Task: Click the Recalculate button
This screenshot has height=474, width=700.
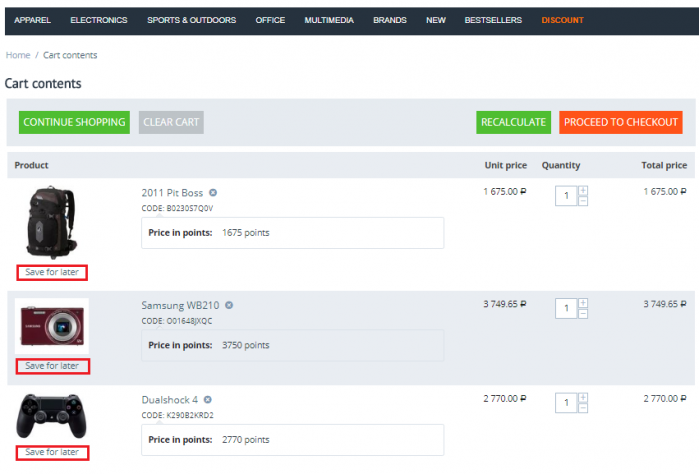Action: pyautogui.click(x=513, y=122)
